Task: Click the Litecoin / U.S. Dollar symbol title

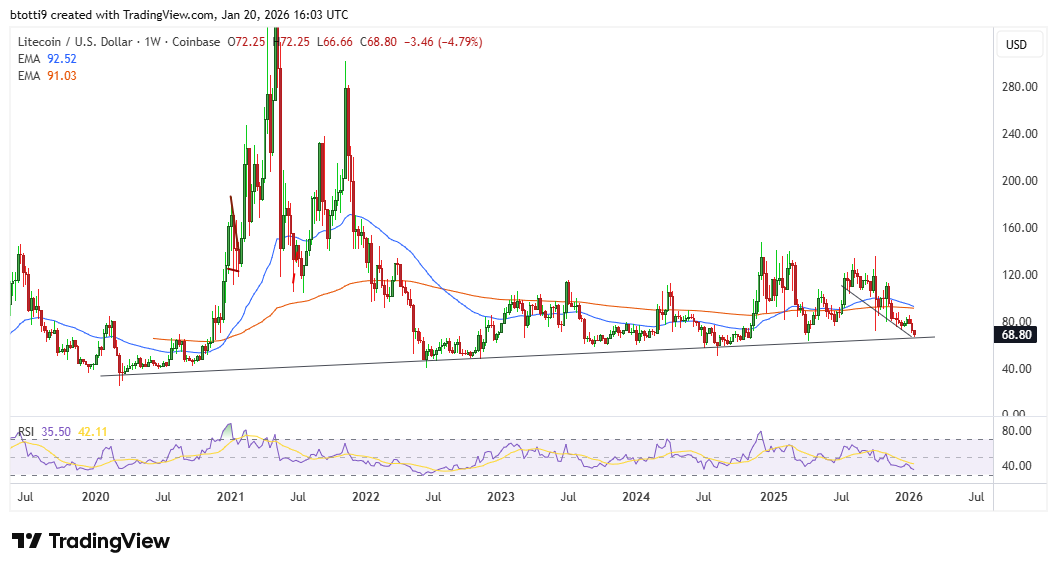Action: 77,42
